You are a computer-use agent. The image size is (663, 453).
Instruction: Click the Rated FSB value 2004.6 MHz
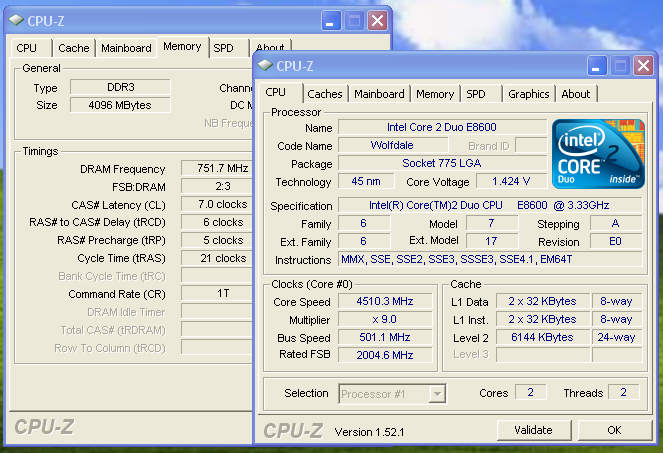click(385, 355)
